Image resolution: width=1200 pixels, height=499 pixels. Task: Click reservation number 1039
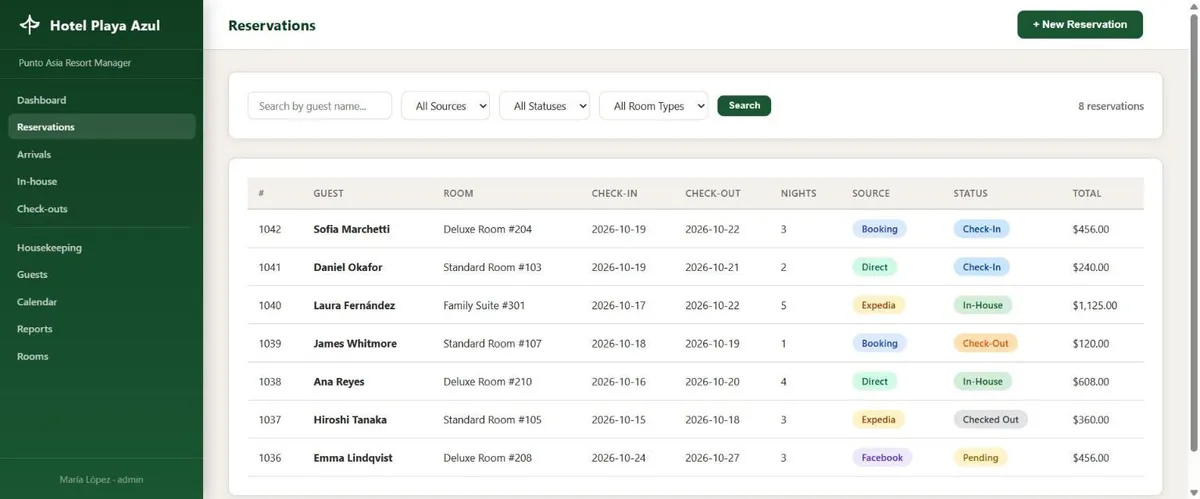pyautogui.click(x=270, y=343)
